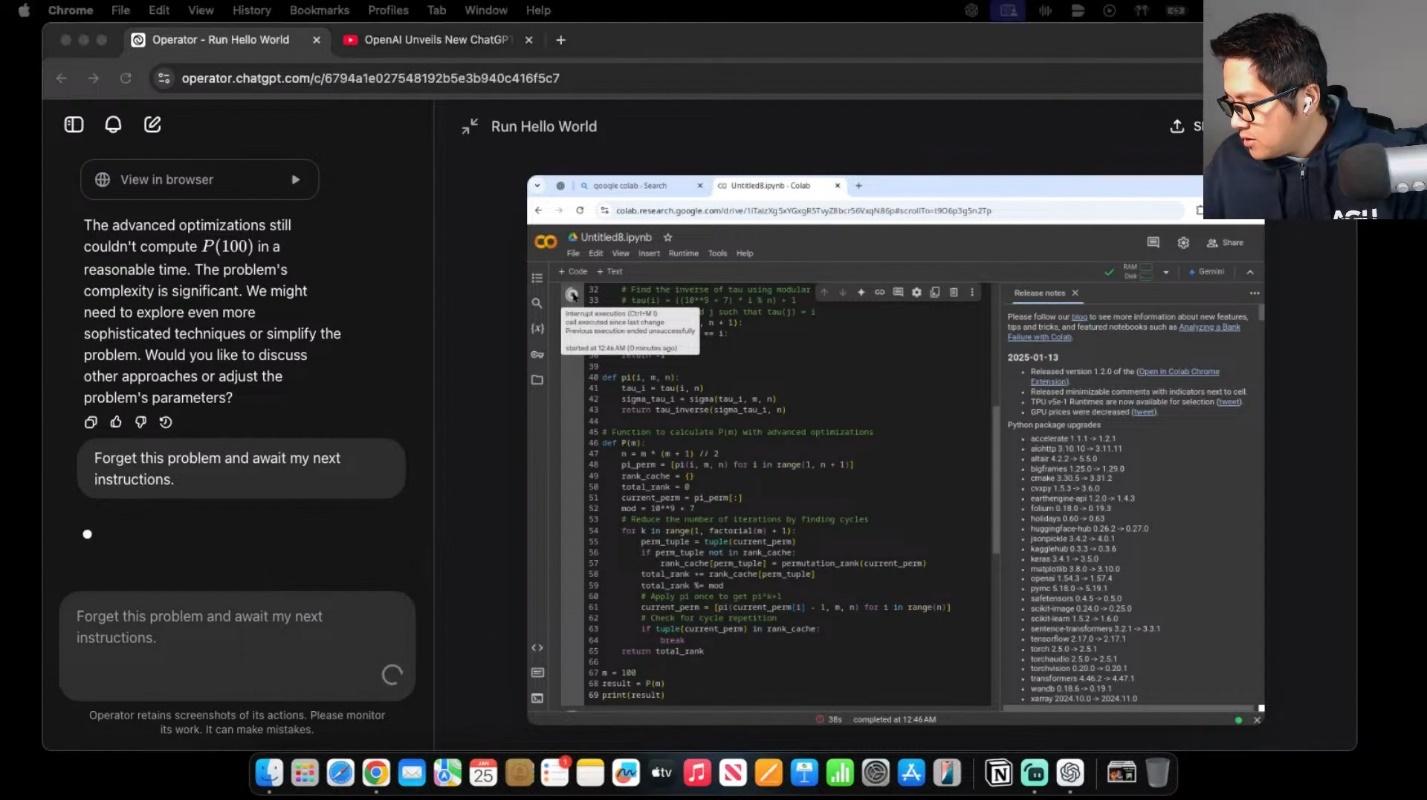The width and height of the screenshot is (1427, 800).
Task: Switch to Operator - Run Hello World tab
Action: click(x=226, y=40)
